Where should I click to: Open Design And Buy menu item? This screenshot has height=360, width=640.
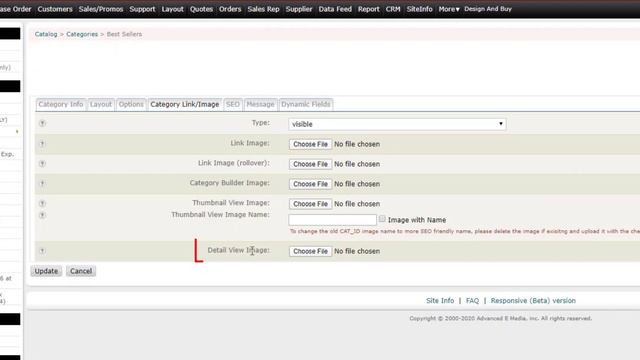[488, 9]
